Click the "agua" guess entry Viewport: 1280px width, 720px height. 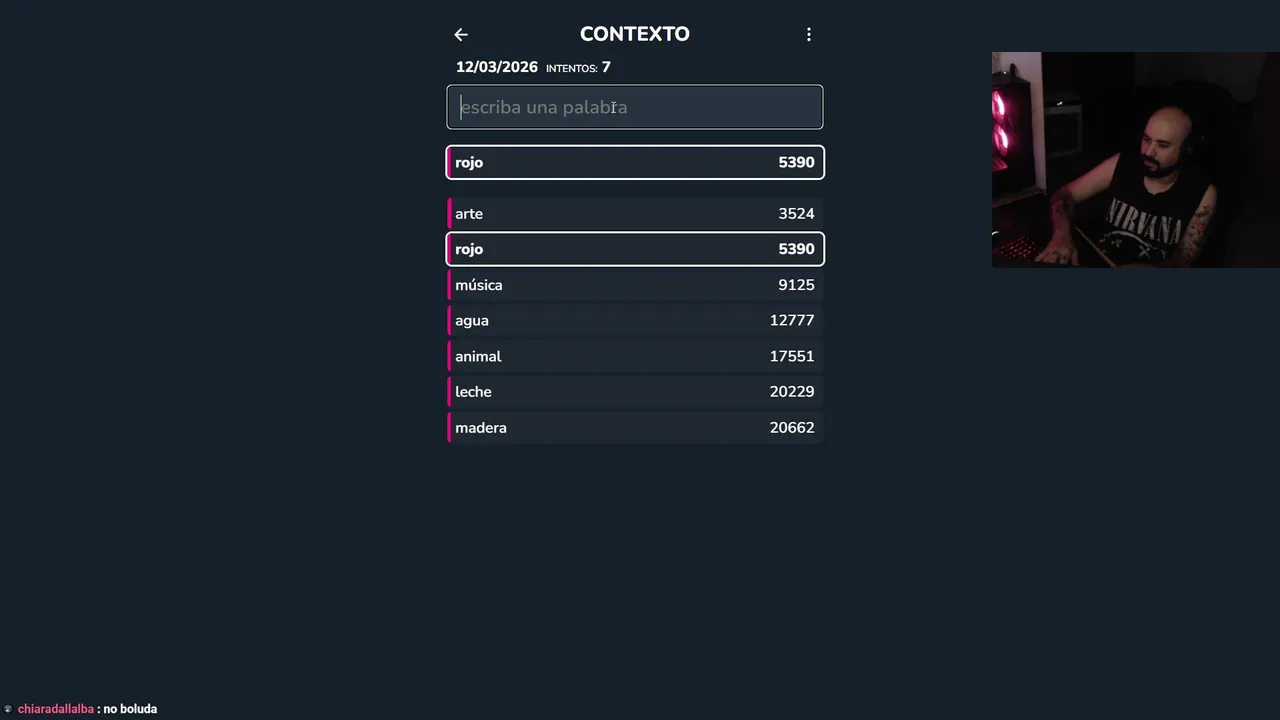[635, 321]
